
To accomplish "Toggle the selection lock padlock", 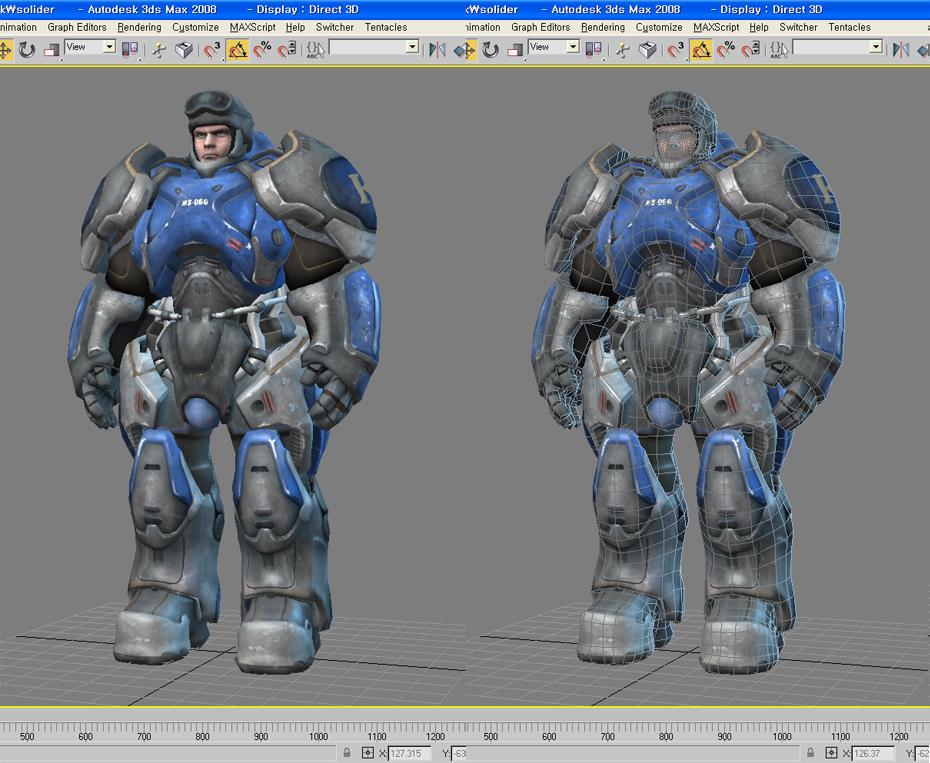I will click(x=347, y=752).
